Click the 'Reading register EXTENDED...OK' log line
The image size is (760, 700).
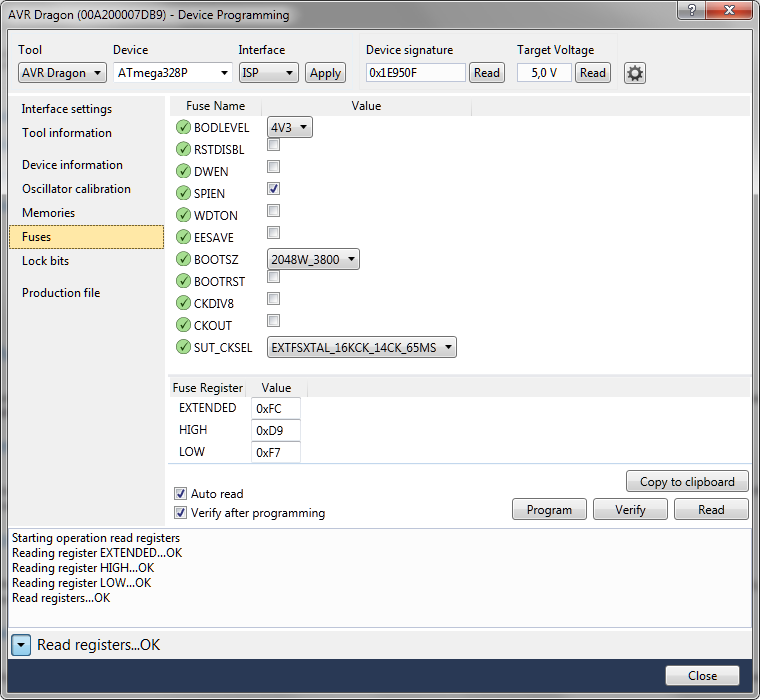click(x=97, y=553)
